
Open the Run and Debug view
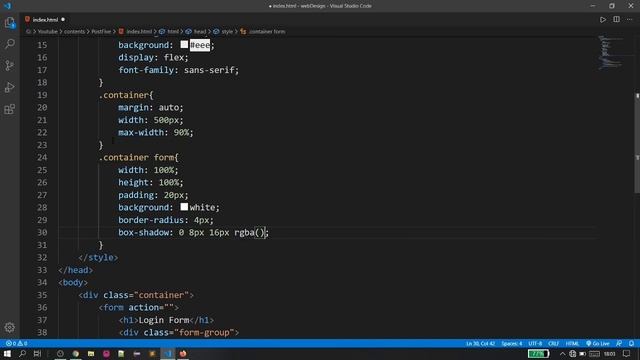[9, 87]
